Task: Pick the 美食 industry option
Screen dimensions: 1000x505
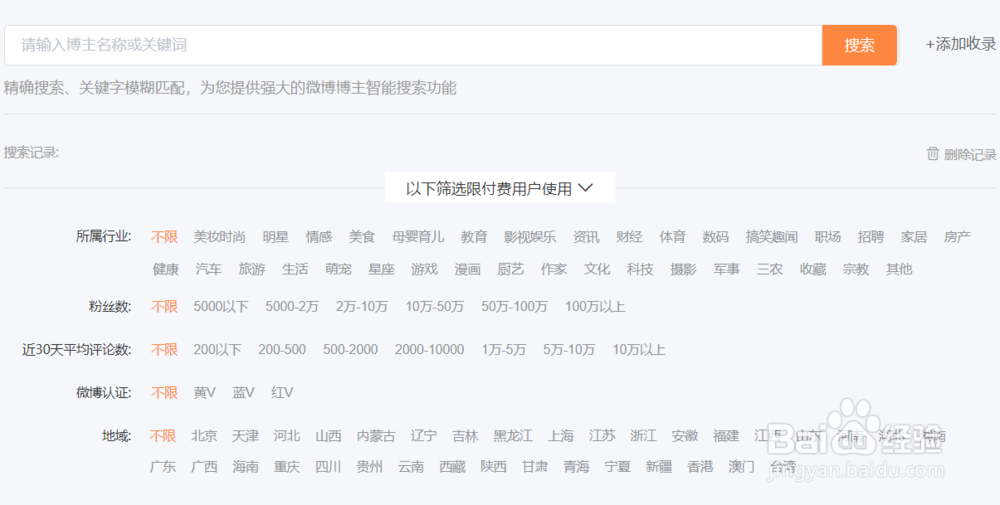Action: 362,237
